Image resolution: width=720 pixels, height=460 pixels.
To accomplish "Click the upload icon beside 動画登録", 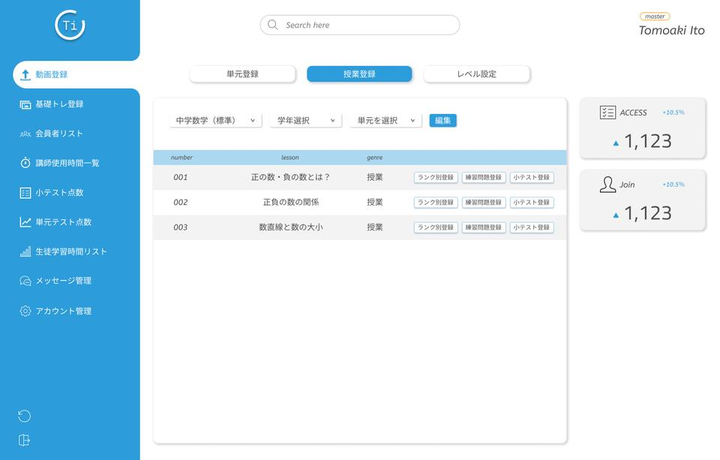I will point(25,75).
